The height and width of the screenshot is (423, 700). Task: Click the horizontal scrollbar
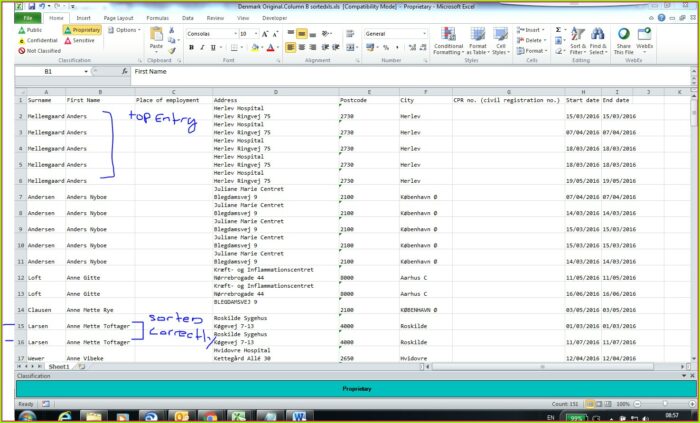[542, 367]
